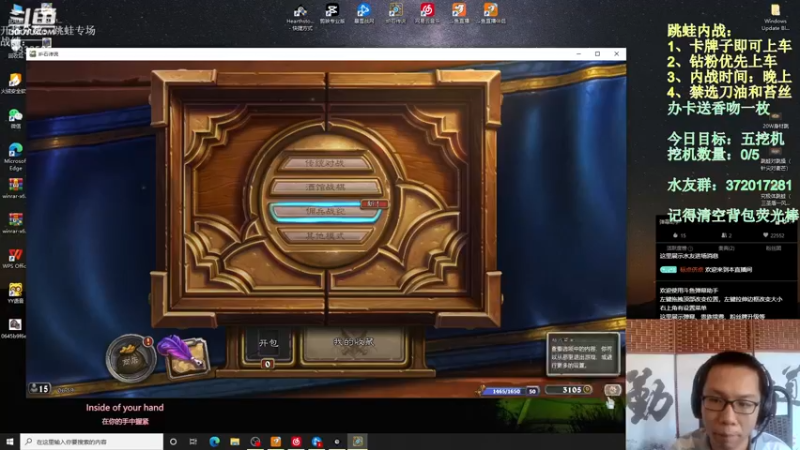Open 我的收藏 my collection
Viewport: 800px width, 450px height.
point(354,343)
